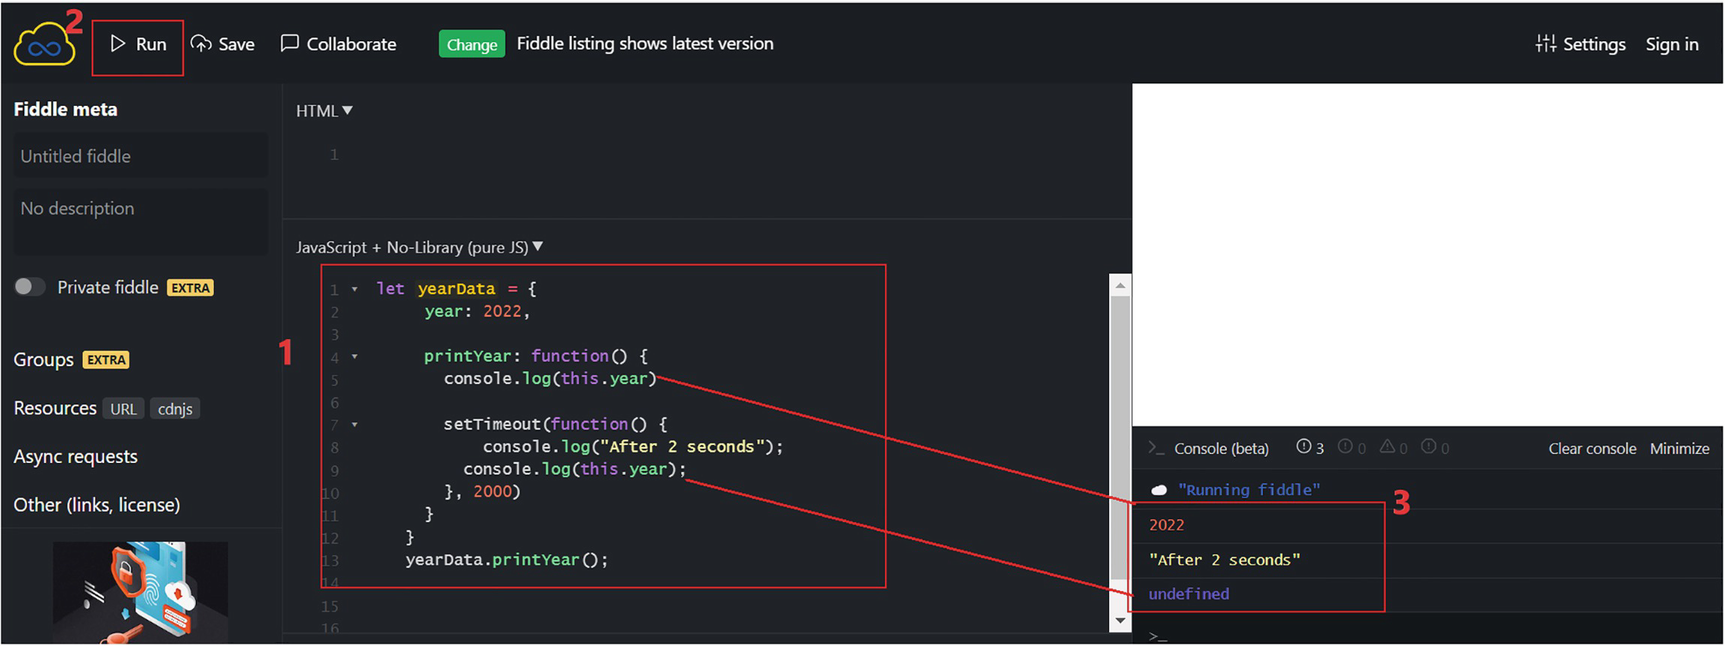Image resolution: width=1725 pixels, height=646 pixels.
Task: Minimize the console panel
Action: (1679, 449)
